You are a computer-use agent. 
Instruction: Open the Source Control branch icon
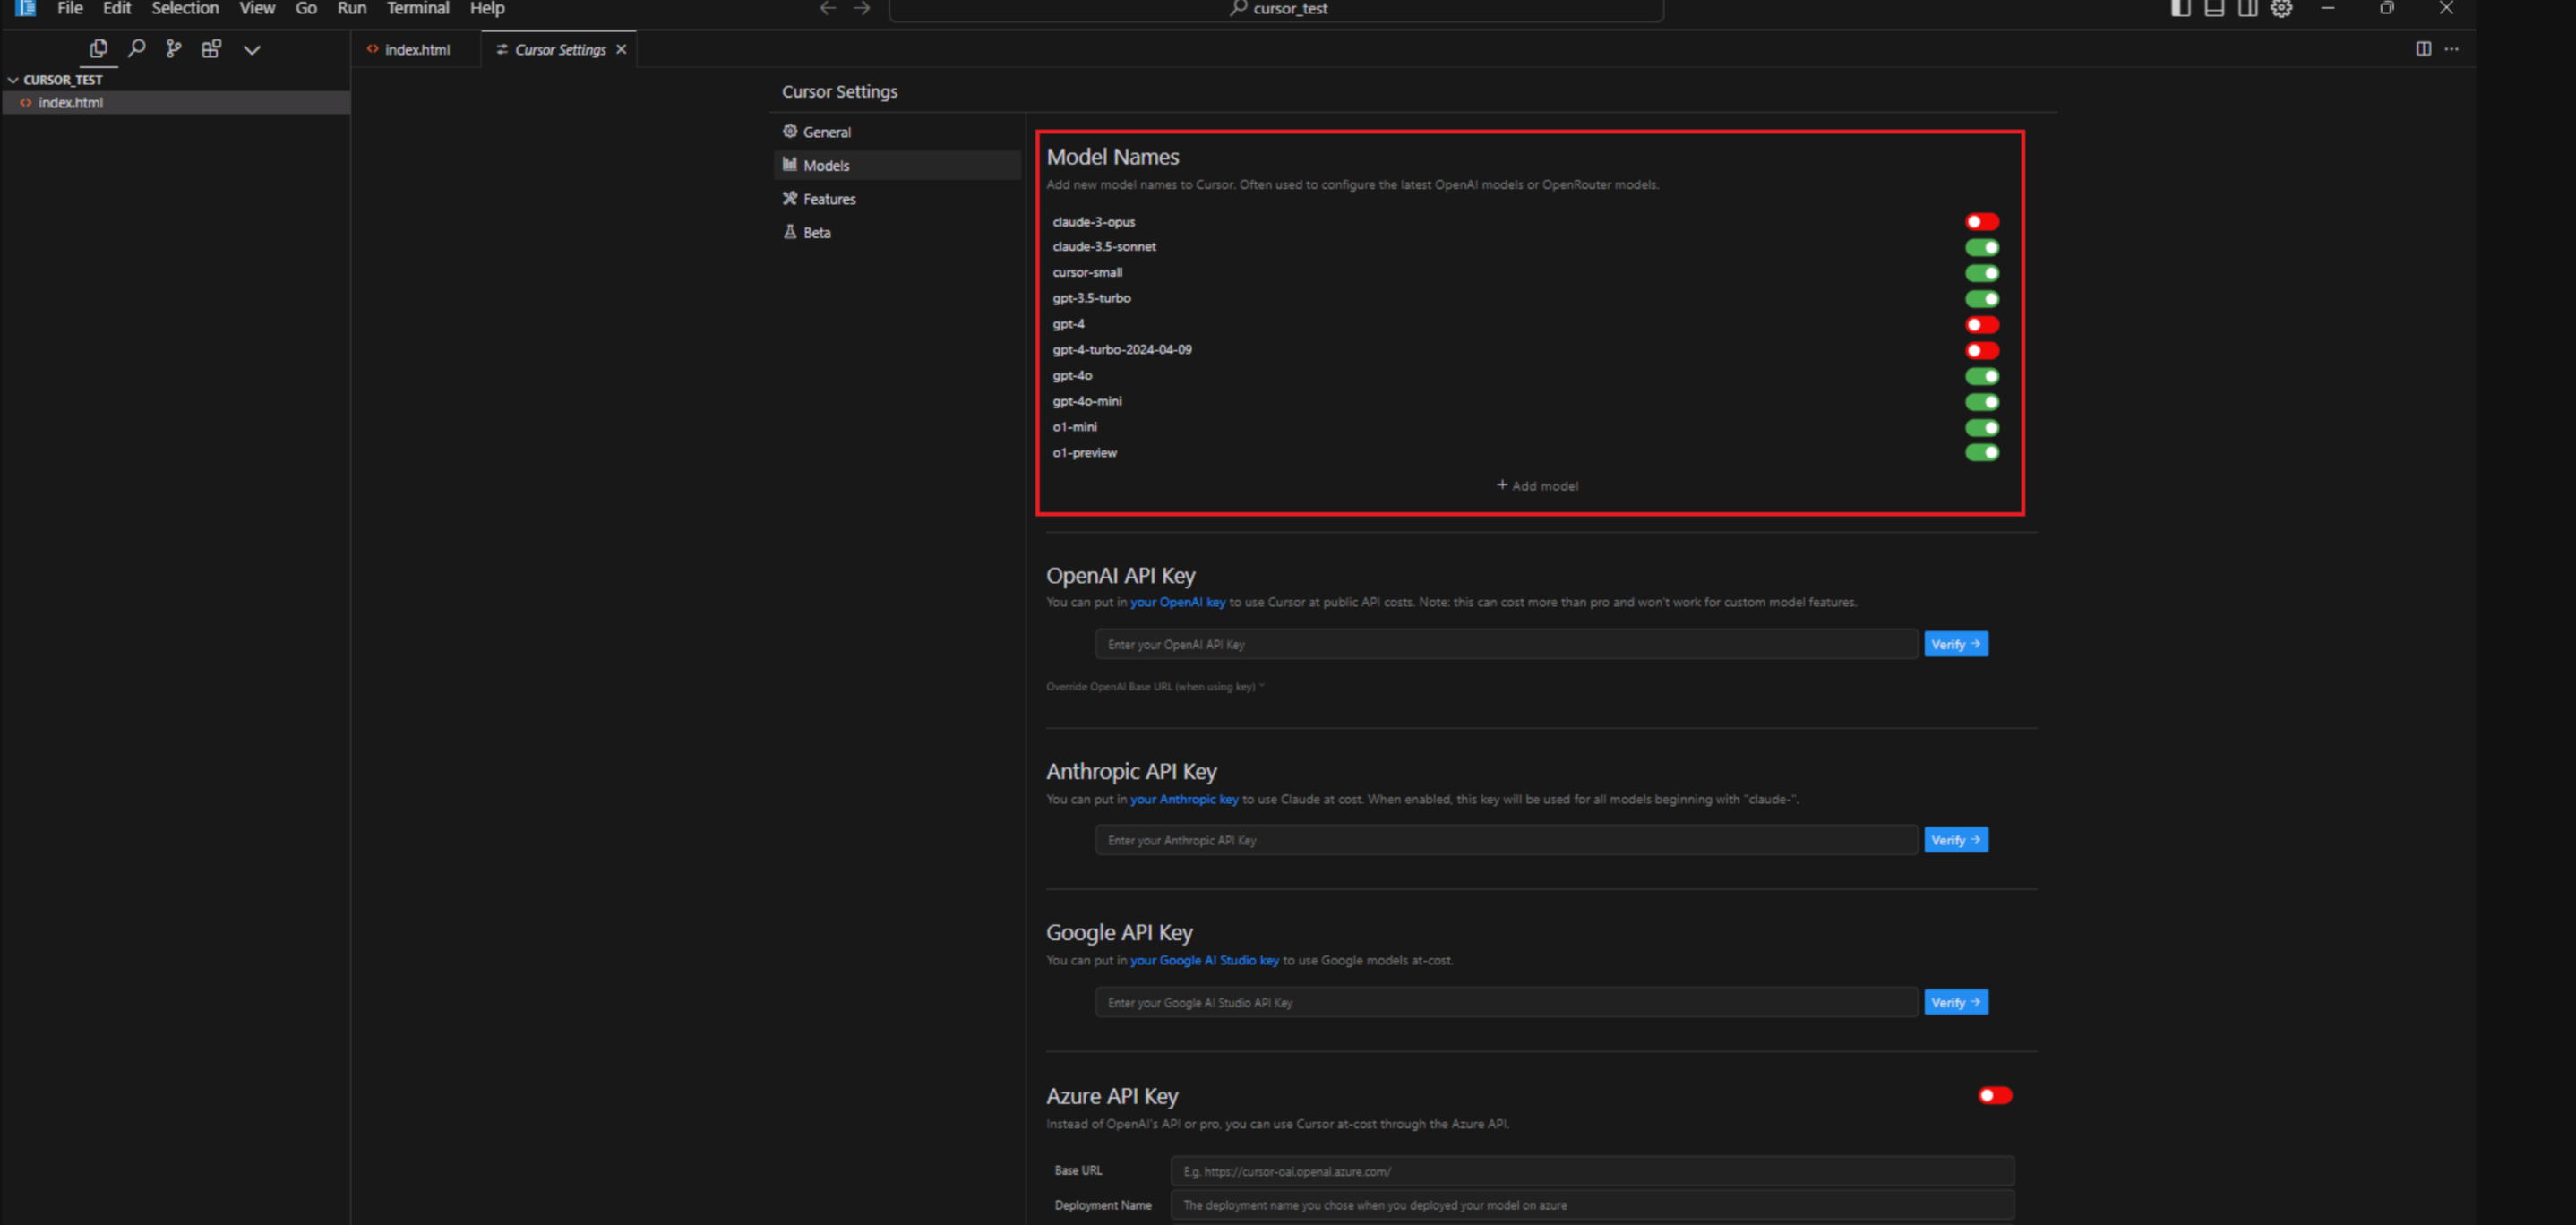pyautogui.click(x=174, y=48)
